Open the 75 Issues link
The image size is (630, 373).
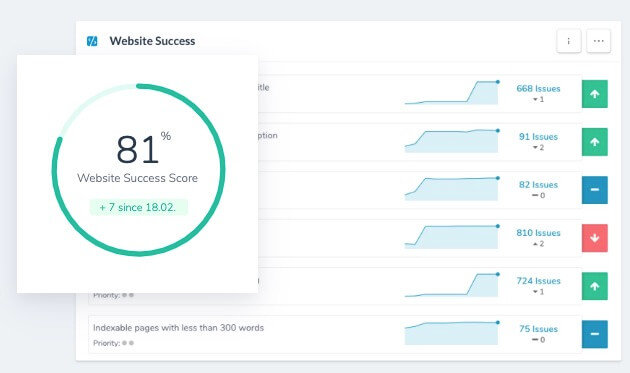(x=538, y=329)
